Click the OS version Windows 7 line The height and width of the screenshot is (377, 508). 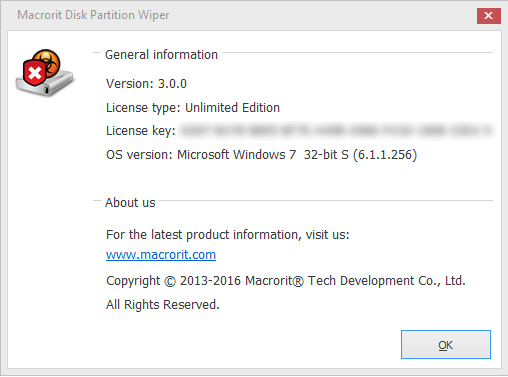click(x=261, y=155)
